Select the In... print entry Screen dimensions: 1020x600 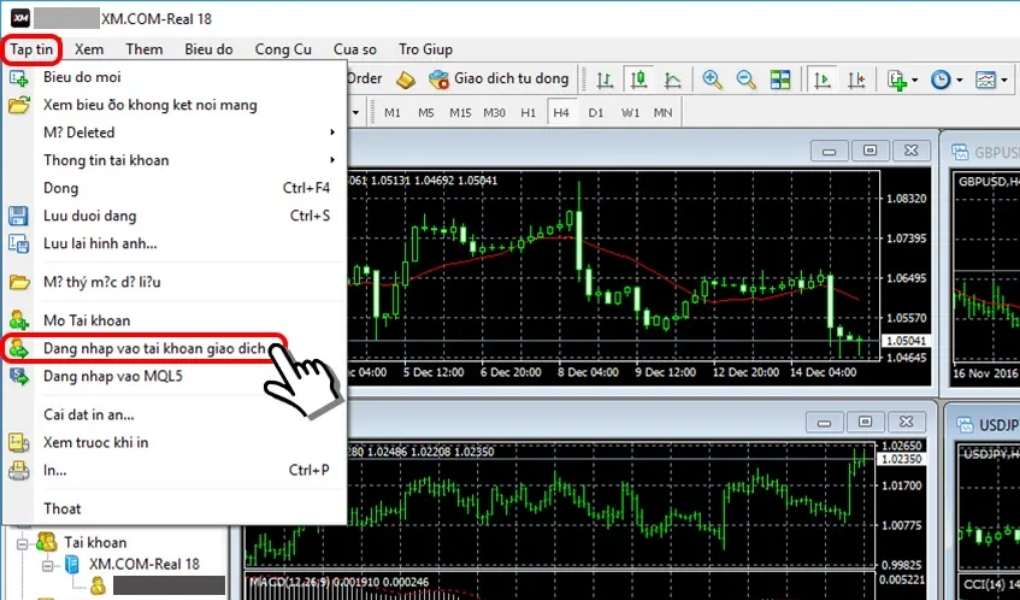pyautogui.click(x=174, y=470)
